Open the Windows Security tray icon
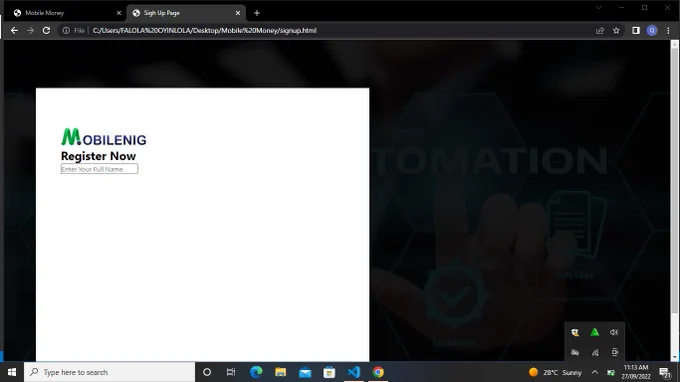 click(x=575, y=333)
